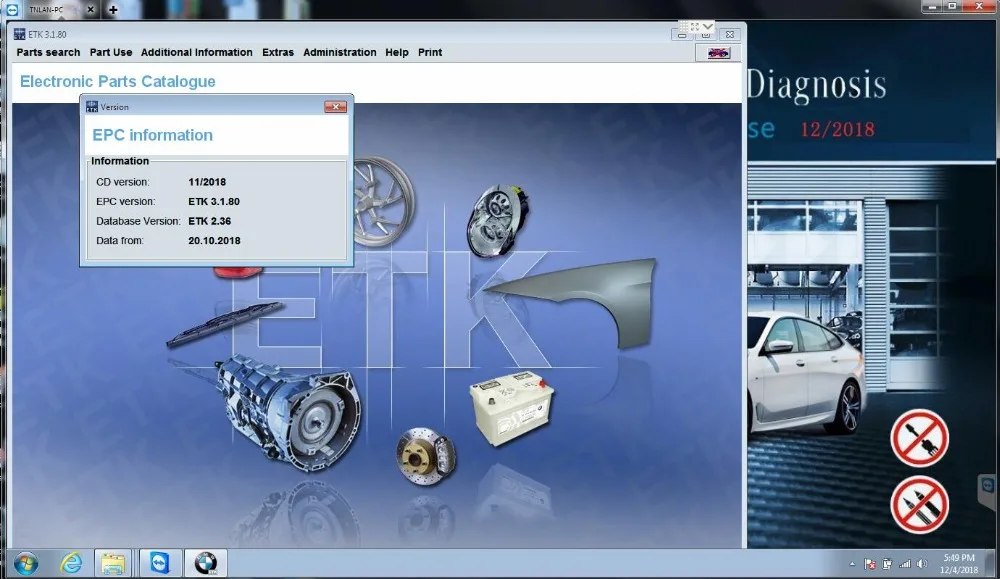Click the safely remove hardware tray icon
Viewport: 1000px width, 579px height.
click(x=887, y=564)
